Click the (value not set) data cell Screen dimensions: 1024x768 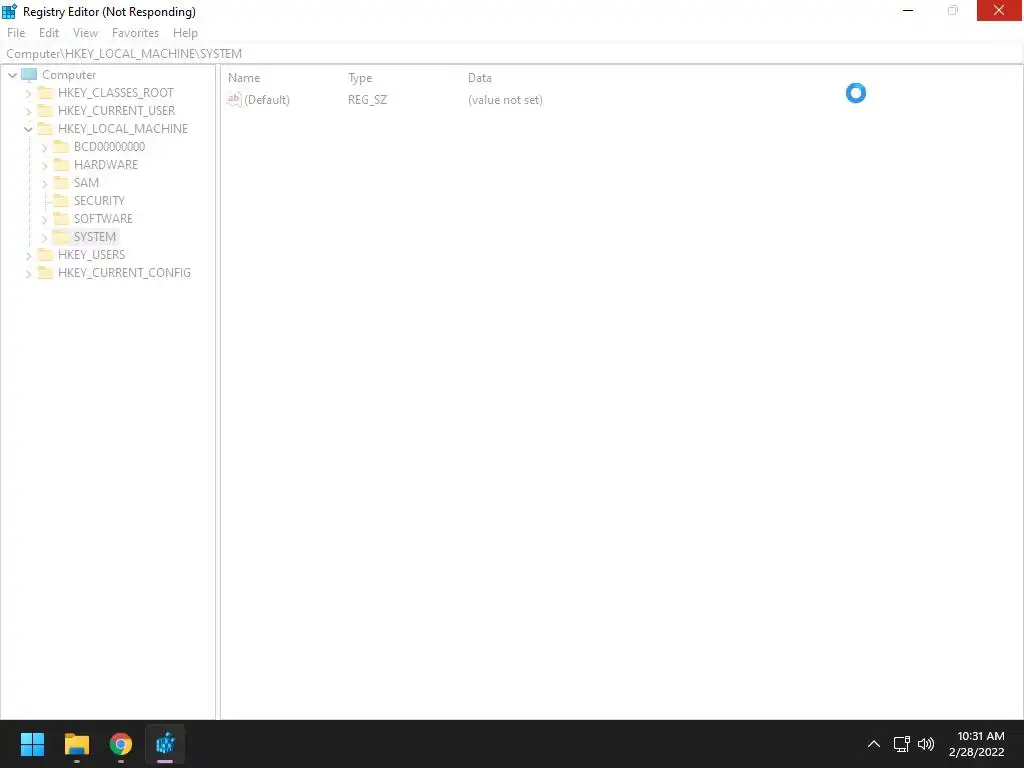click(505, 100)
